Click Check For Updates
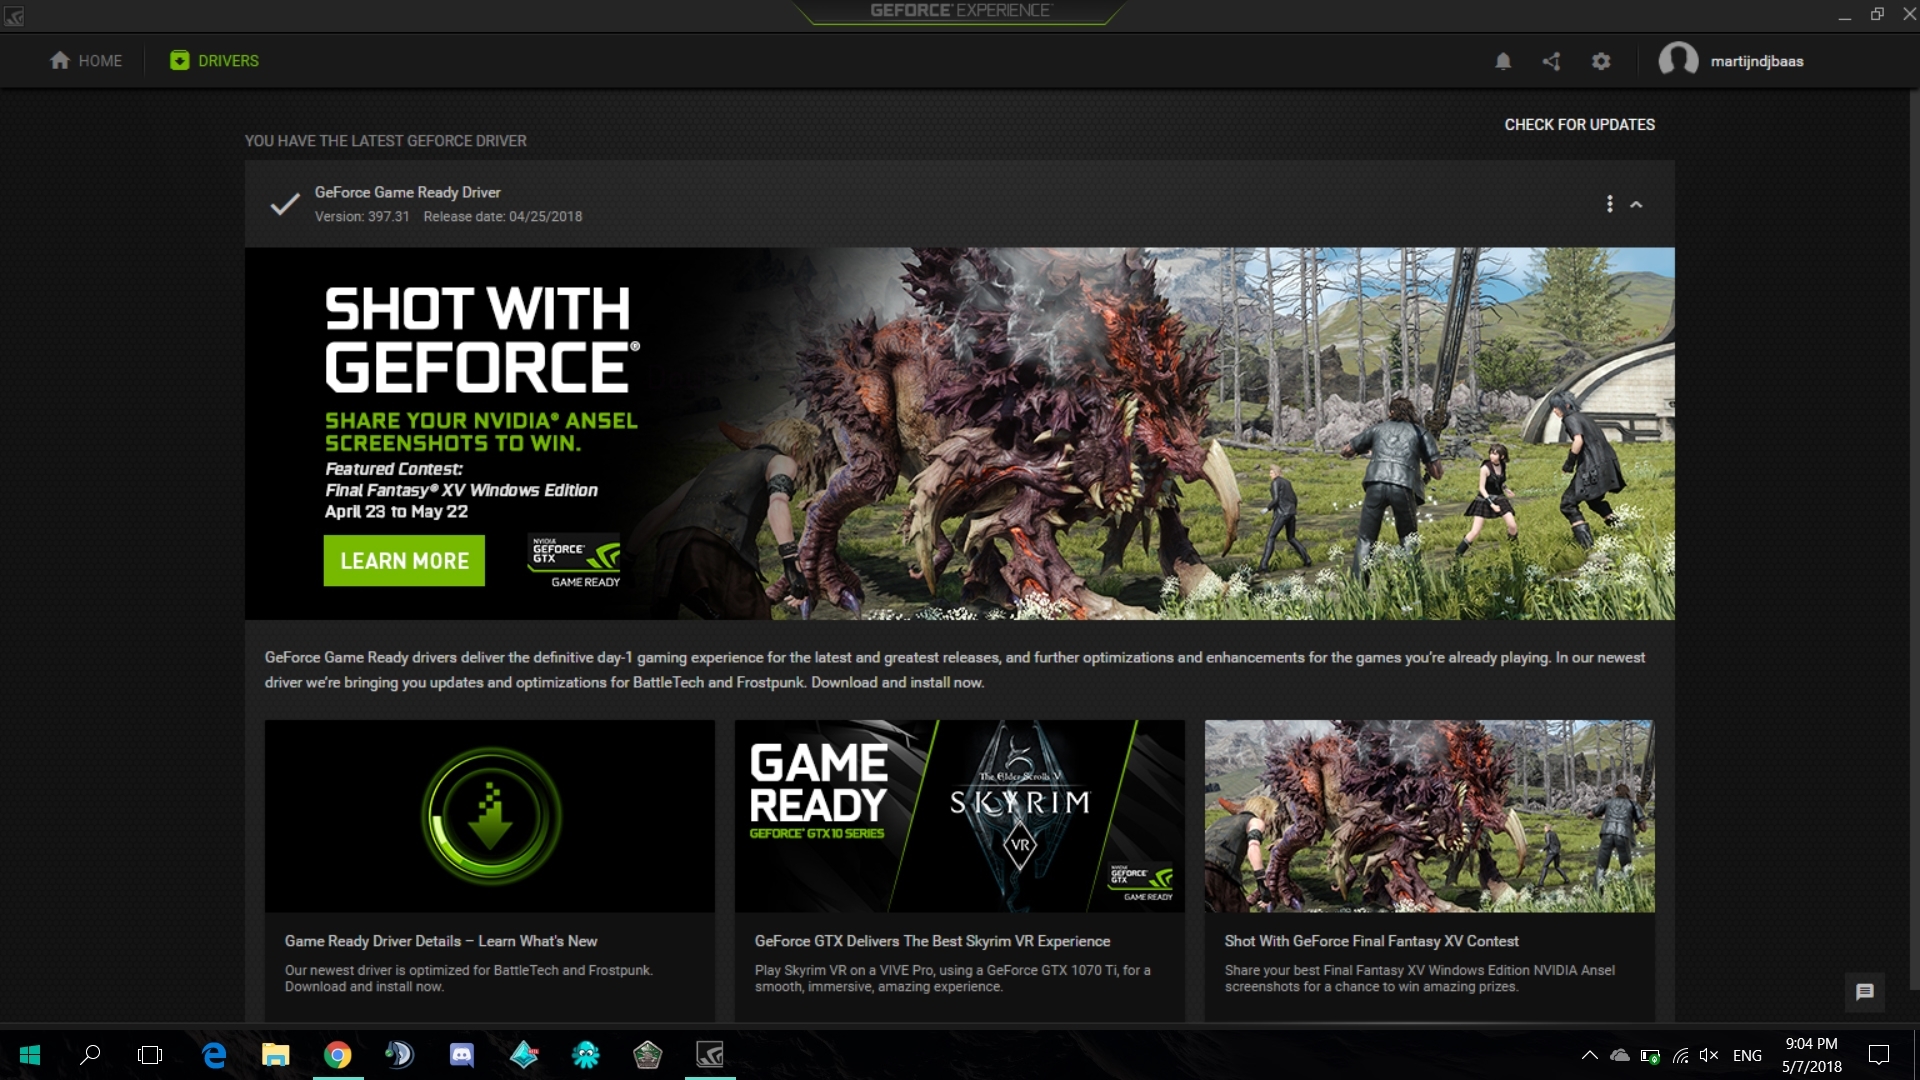This screenshot has width=1920, height=1080. coord(1579,125)
